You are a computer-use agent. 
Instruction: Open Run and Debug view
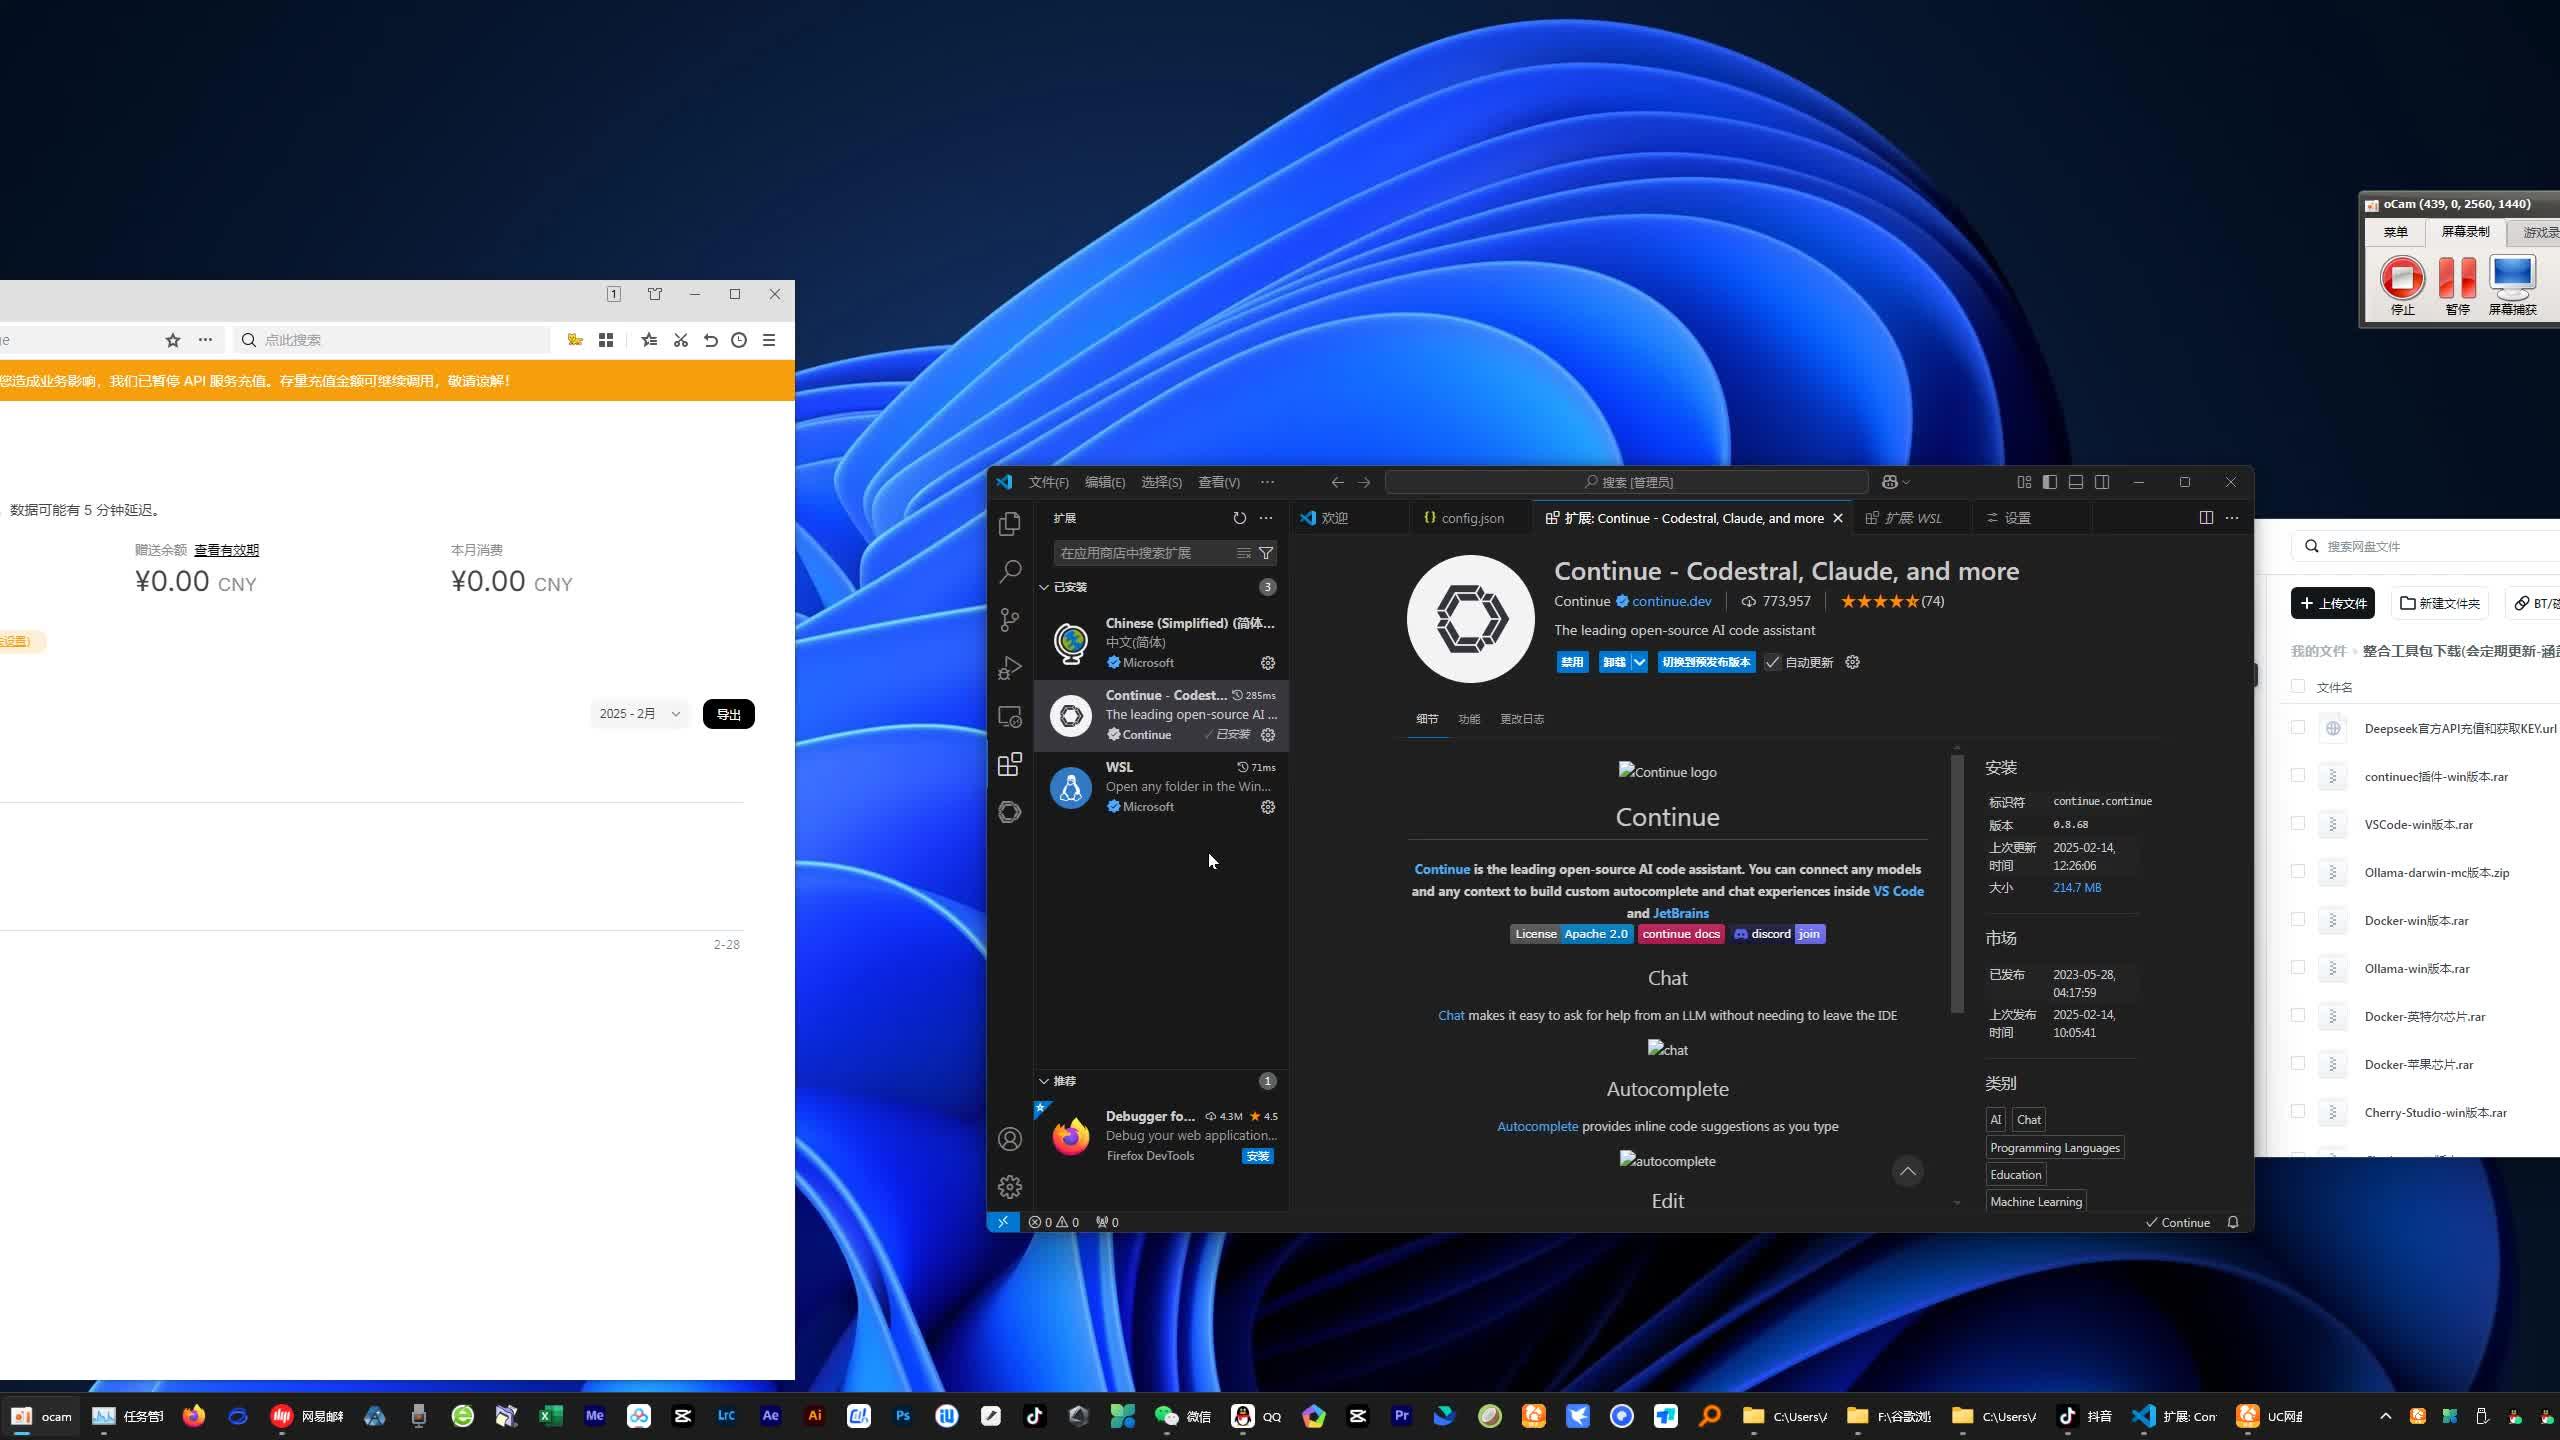tap(1010, 668)
